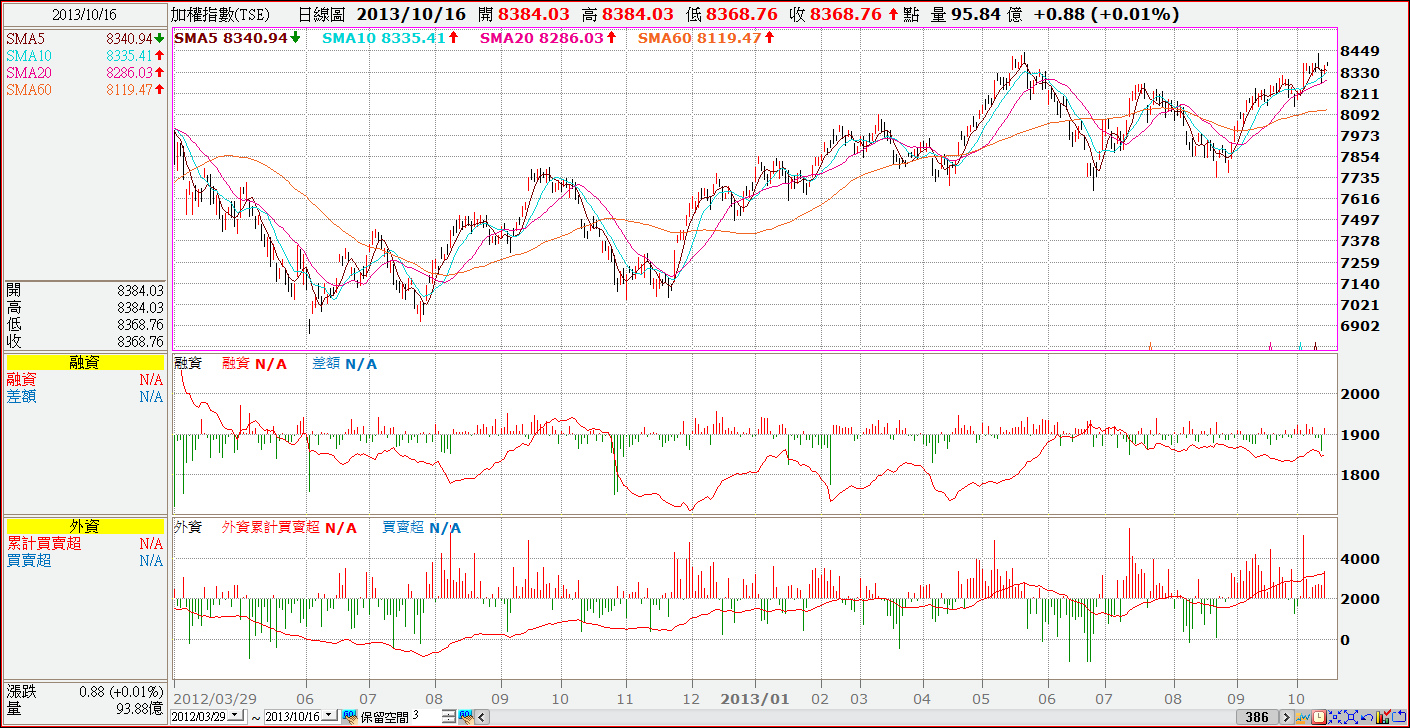Click the 融資 N/A legend in margin chart
This screenshot has width=1410, height=728.
[254, 364]
